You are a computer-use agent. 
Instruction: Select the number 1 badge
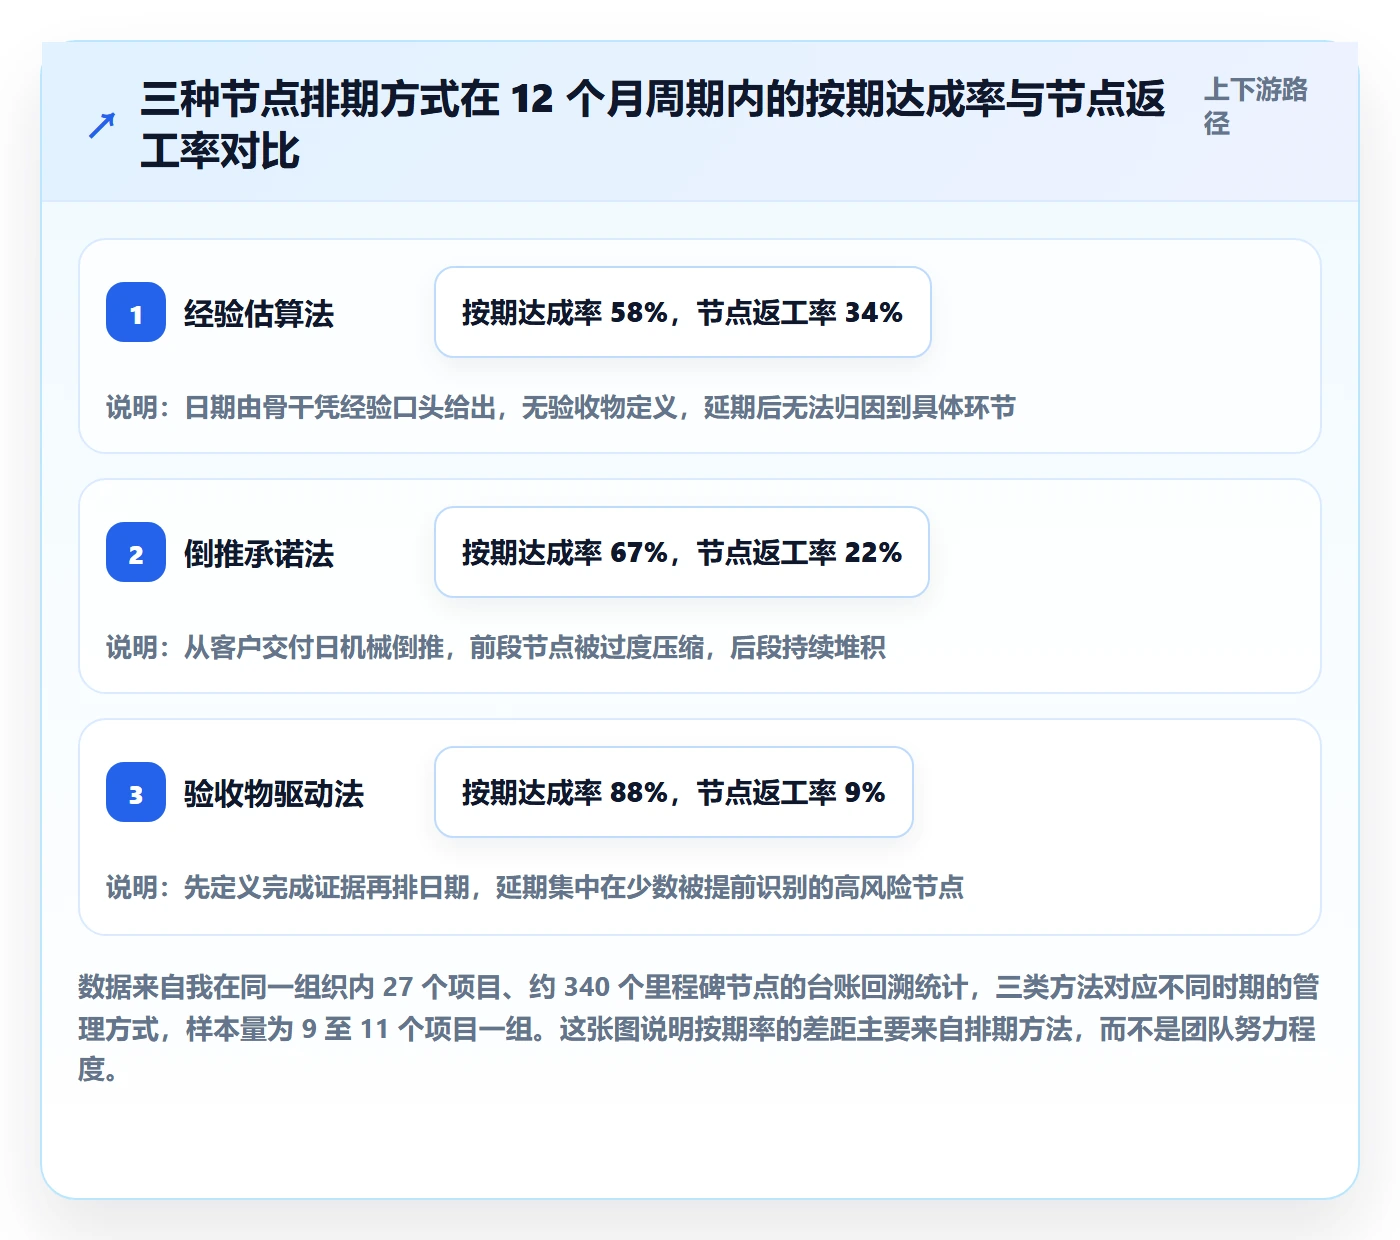tap(136, 312)
